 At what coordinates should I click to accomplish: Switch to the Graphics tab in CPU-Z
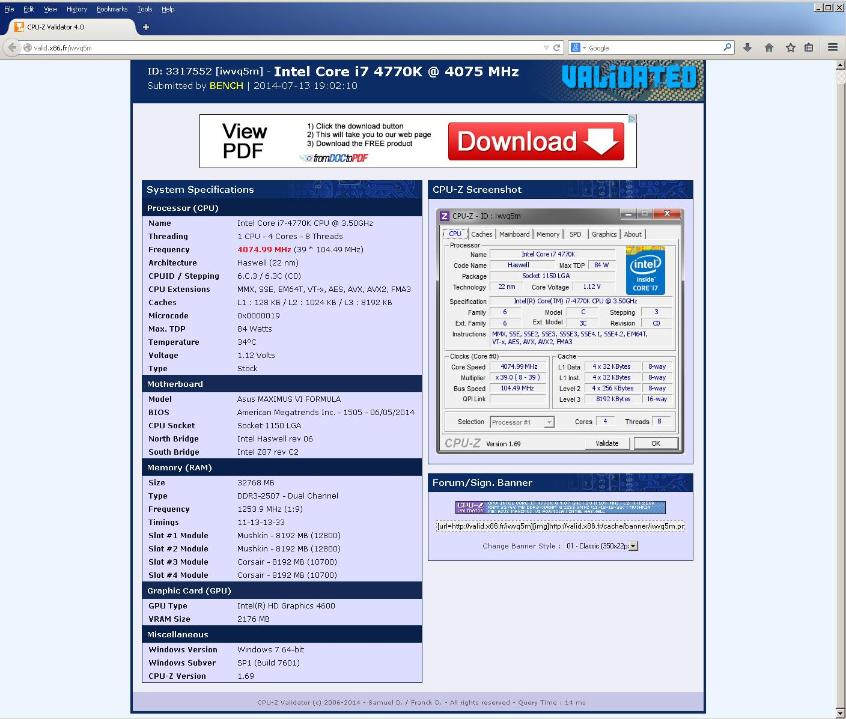tap(604, 234)
